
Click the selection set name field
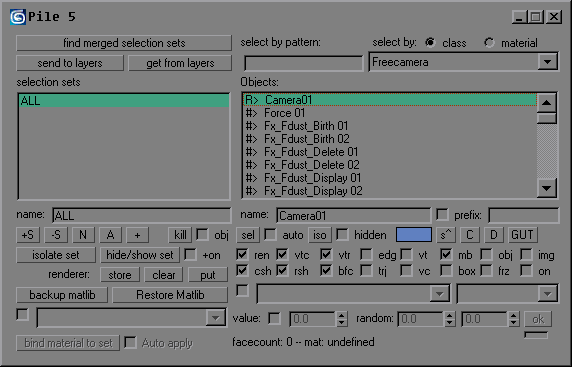coord(142,216)
